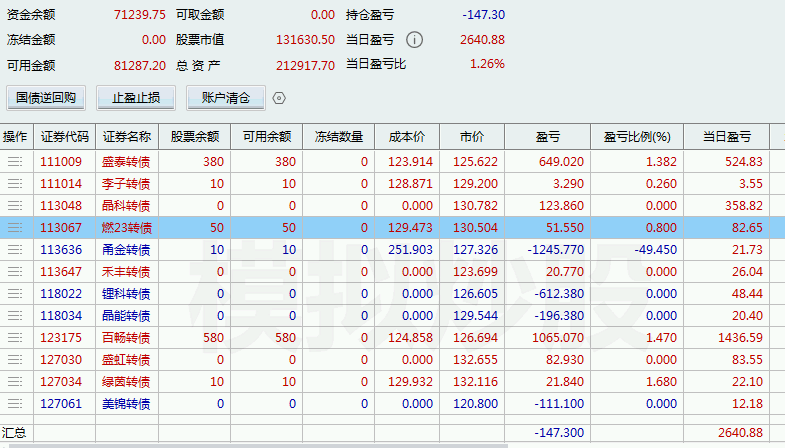785x448 pixels.
Task: Select security code 127061
Action: pos(61,404)
